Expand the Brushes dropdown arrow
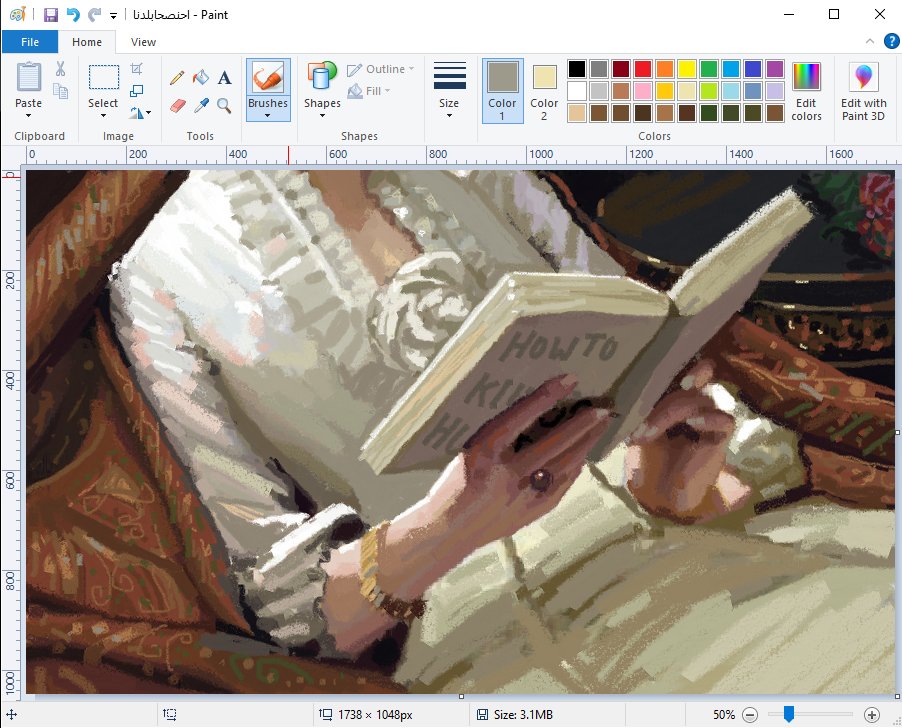The image size is (902, 728). coord(267,116)
